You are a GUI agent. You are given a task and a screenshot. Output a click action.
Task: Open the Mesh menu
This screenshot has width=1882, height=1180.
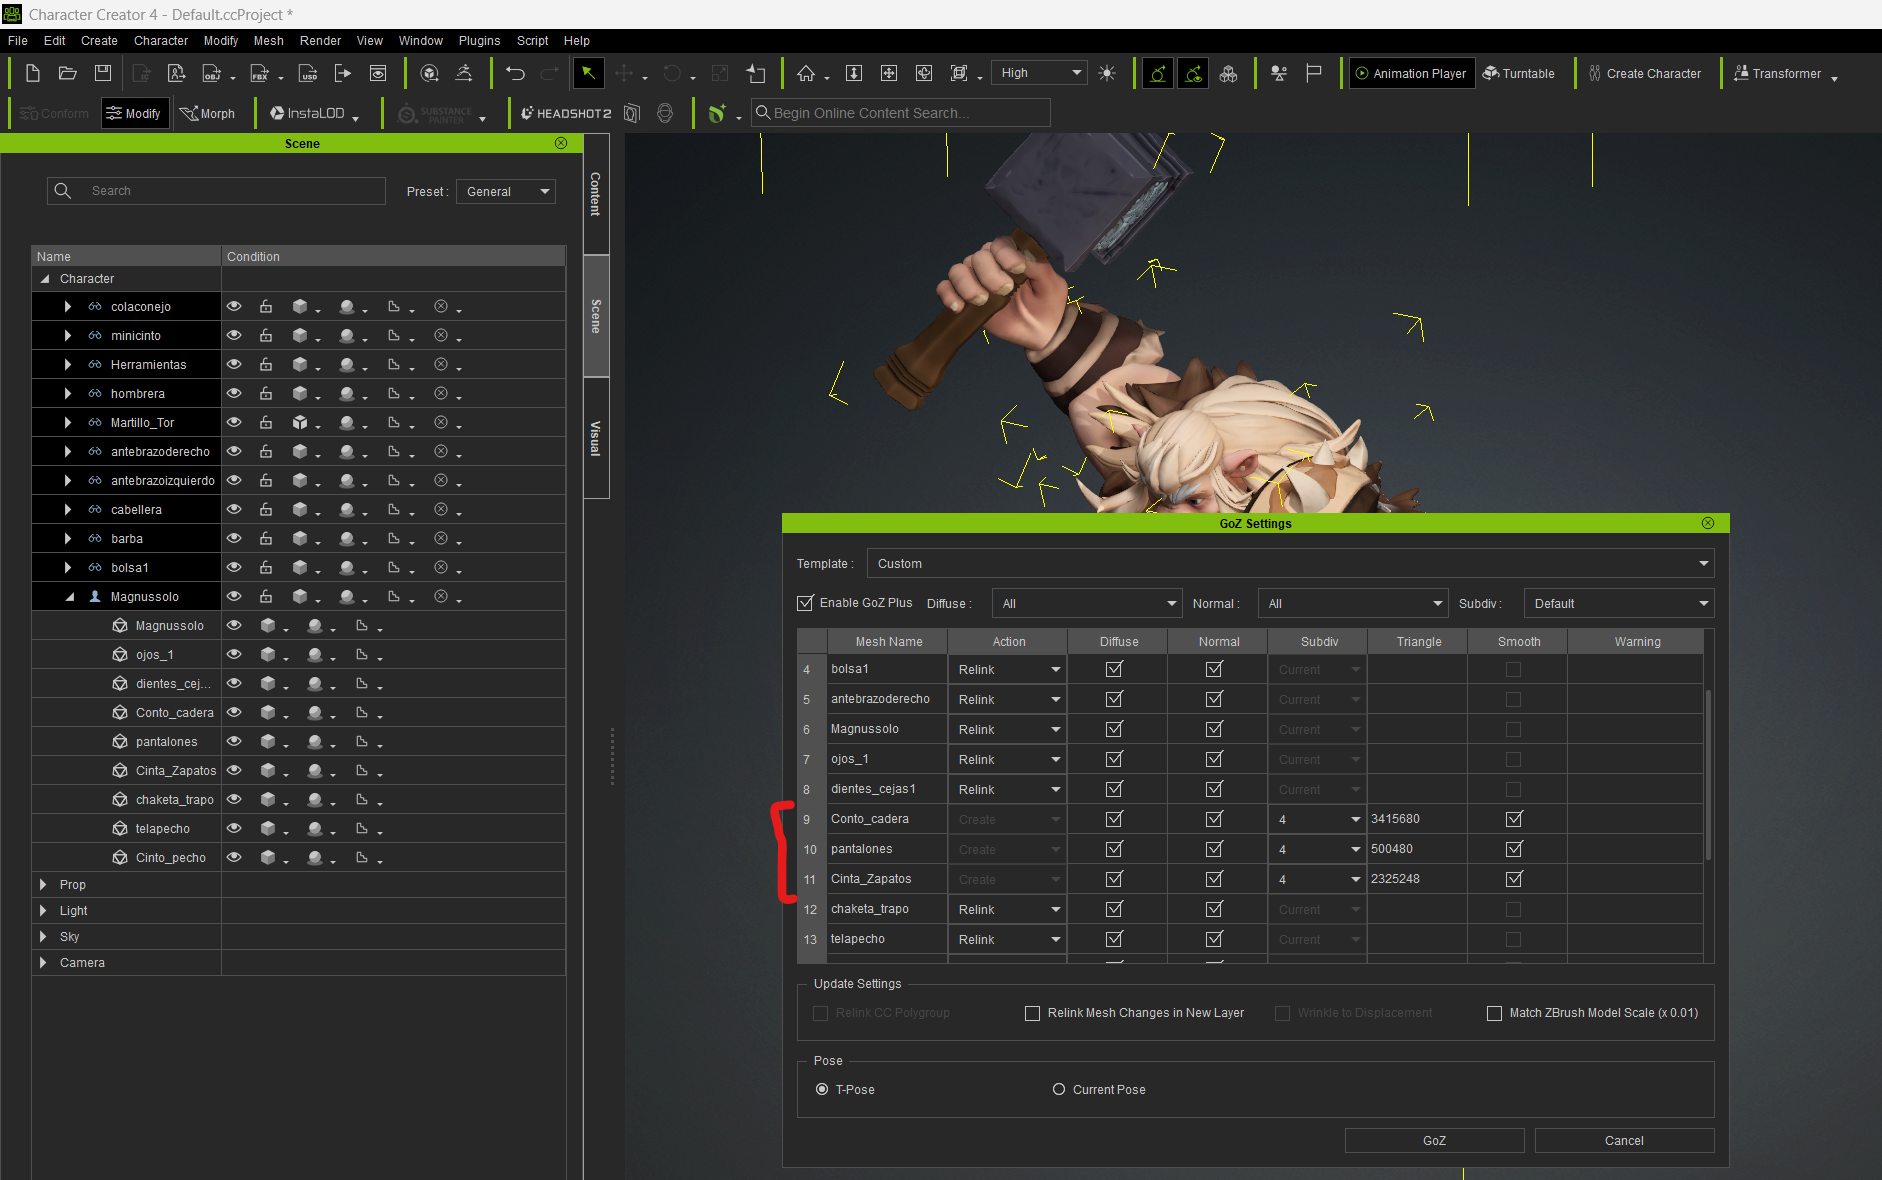click(269, 41)
